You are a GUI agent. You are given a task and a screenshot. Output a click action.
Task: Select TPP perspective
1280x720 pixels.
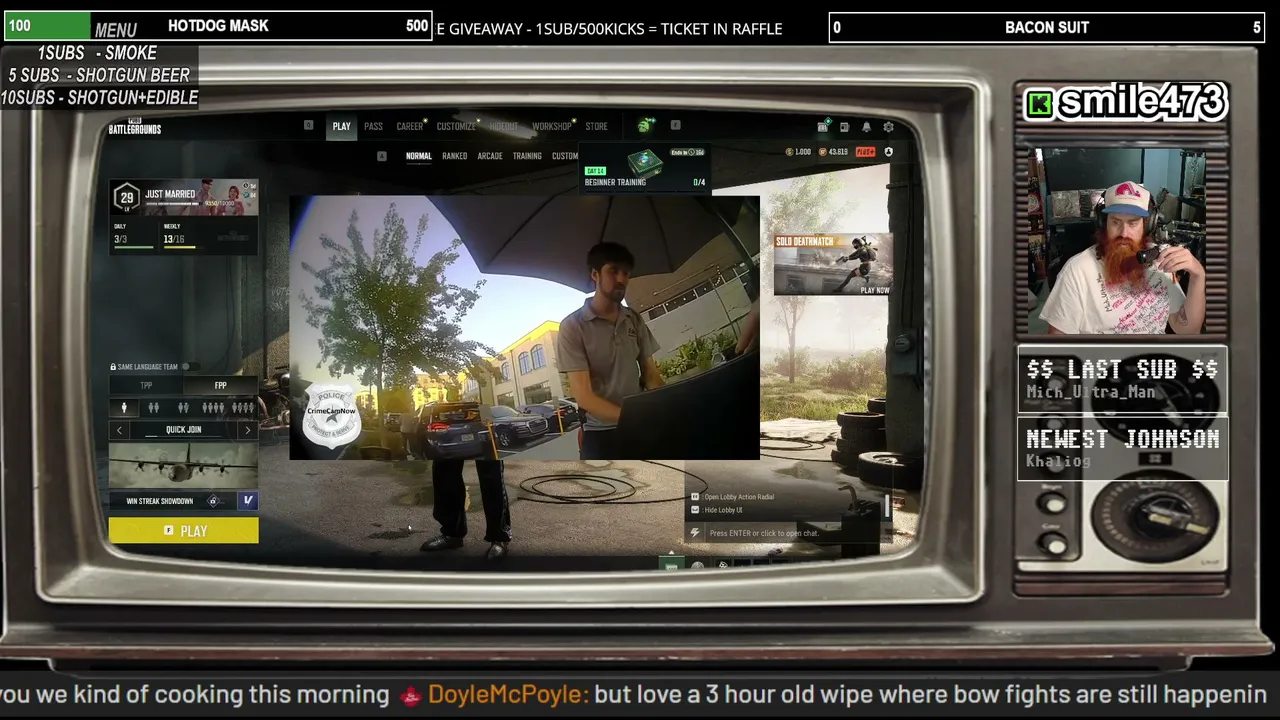point(146,385)
